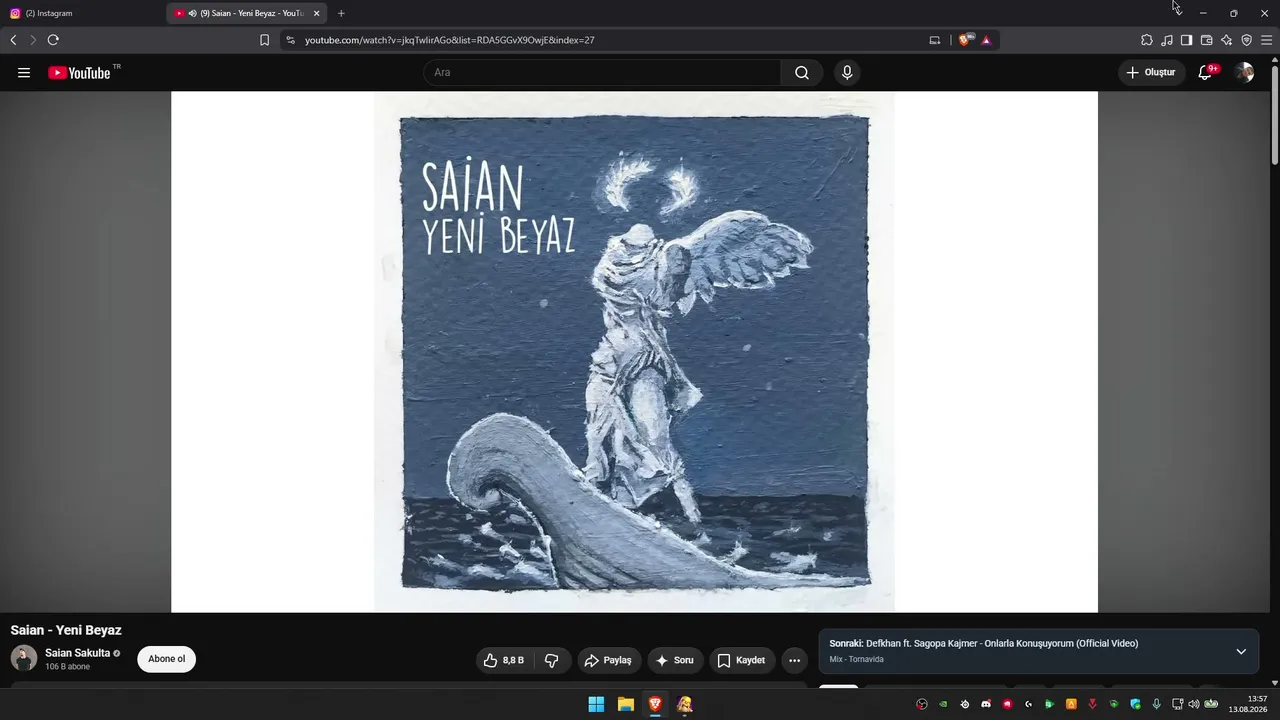Go forward in browser history
This screenshot has height=720, width=1280.
[32, 40]
